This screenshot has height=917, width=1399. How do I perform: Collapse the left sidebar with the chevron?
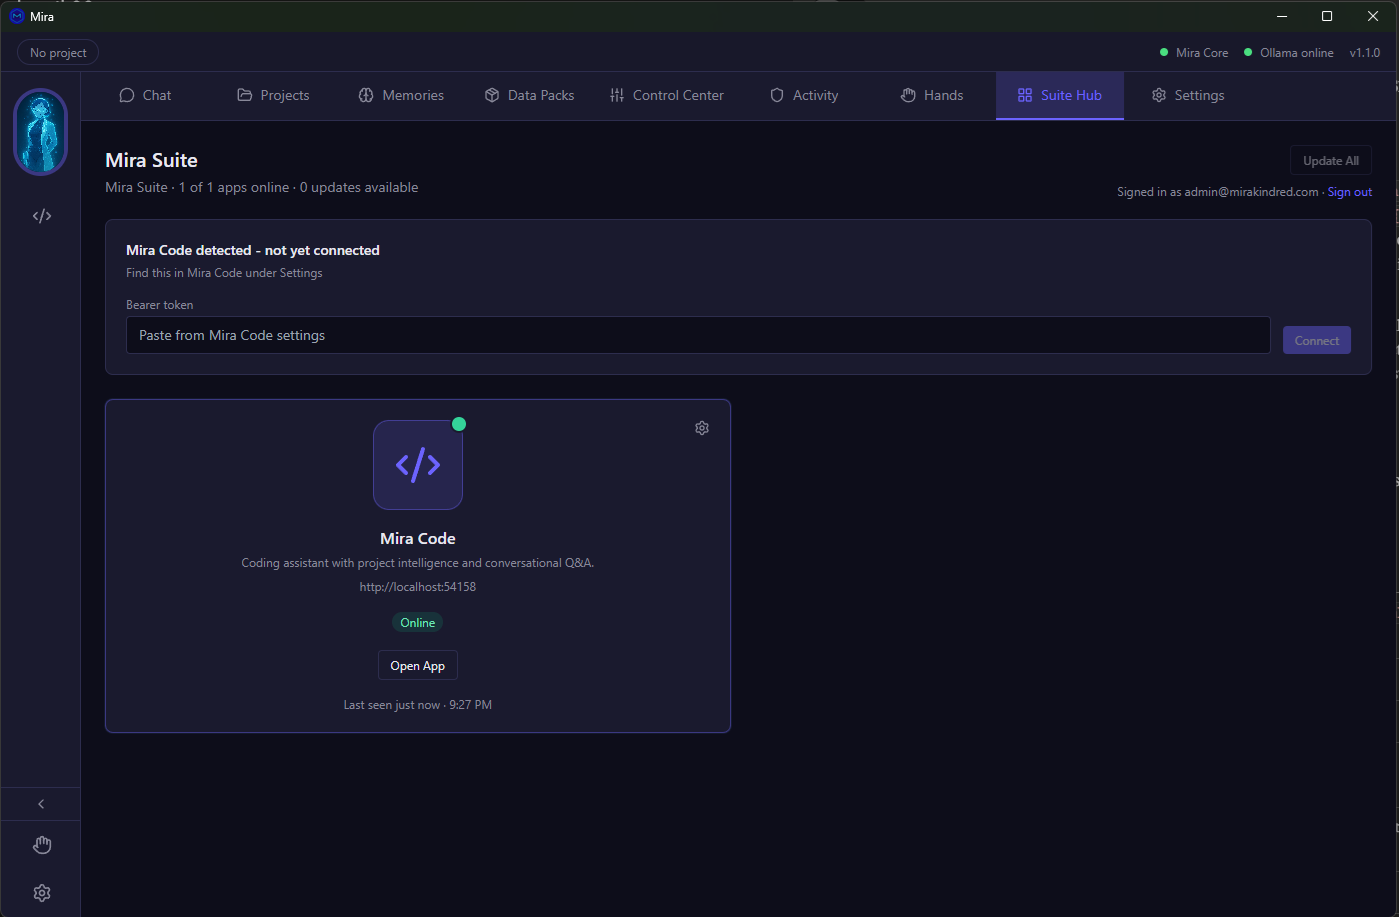(41, 804)
